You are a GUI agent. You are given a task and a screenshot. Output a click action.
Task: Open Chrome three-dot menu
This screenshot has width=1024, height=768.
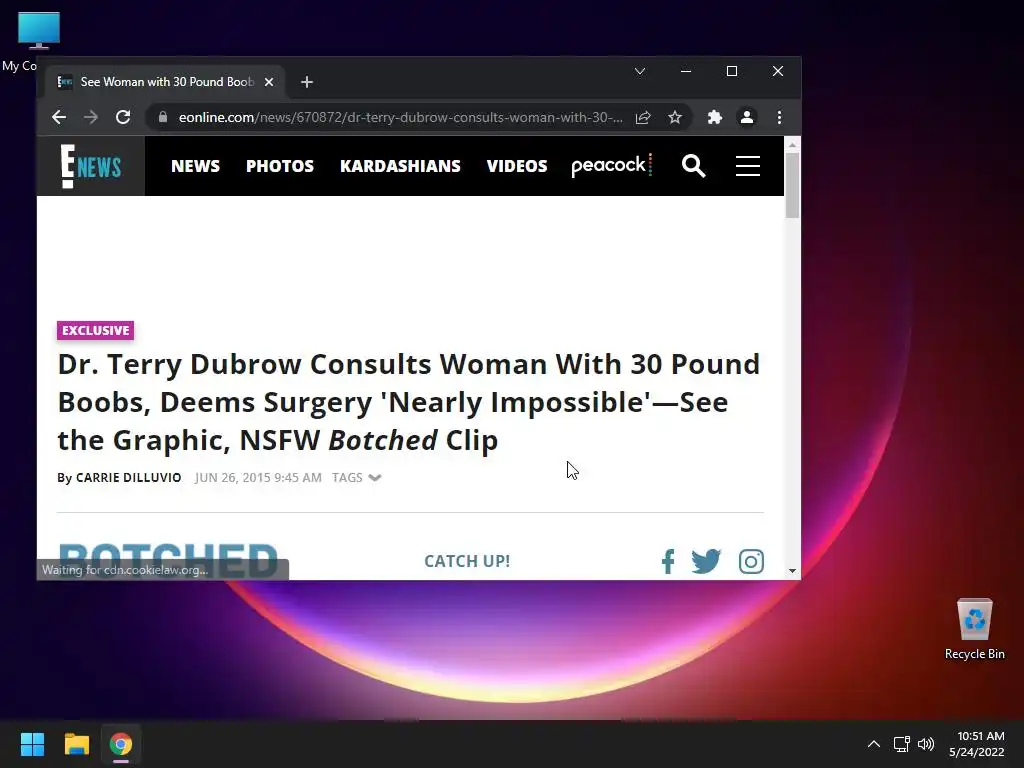(779, 118)
